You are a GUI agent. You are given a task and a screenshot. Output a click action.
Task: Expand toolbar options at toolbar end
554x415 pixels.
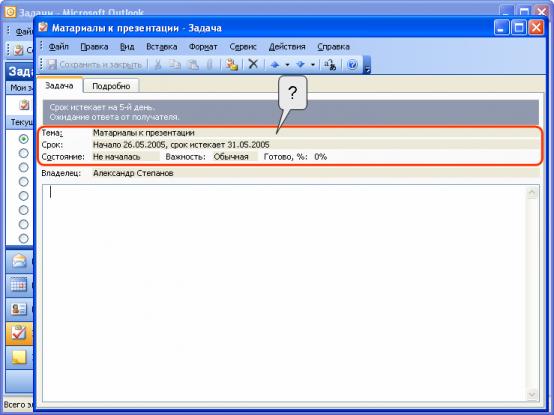tap(367, 65)
